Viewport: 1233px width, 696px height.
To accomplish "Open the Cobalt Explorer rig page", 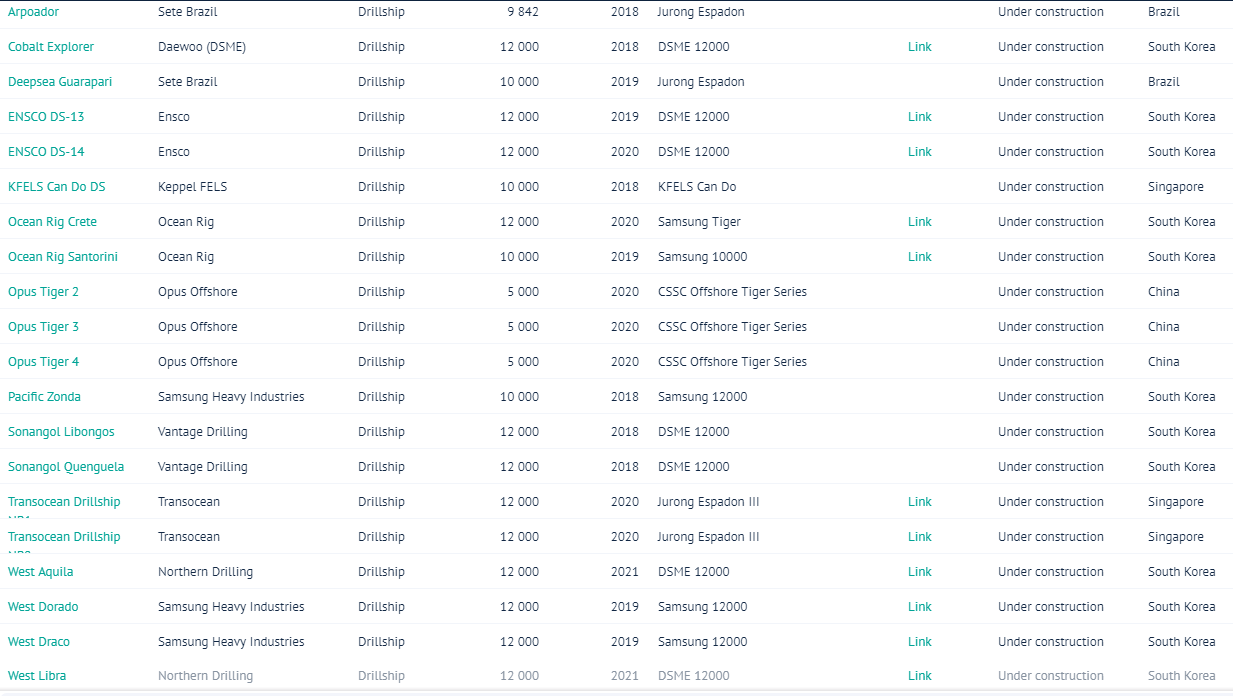I will pos(51,47).
